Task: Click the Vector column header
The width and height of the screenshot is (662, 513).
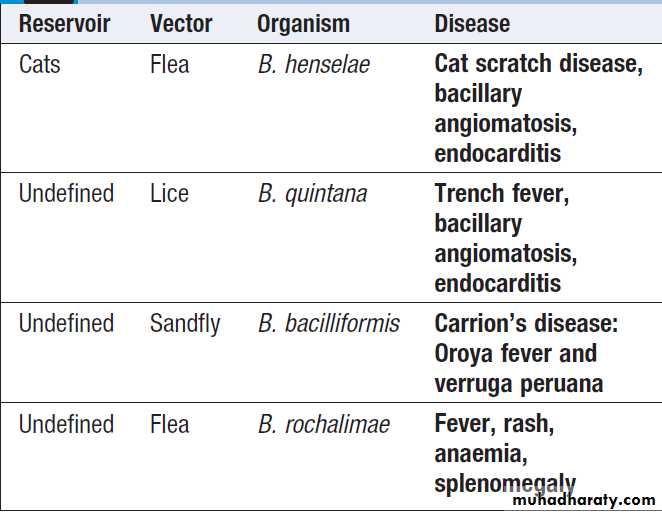Action: click(183, 24)
